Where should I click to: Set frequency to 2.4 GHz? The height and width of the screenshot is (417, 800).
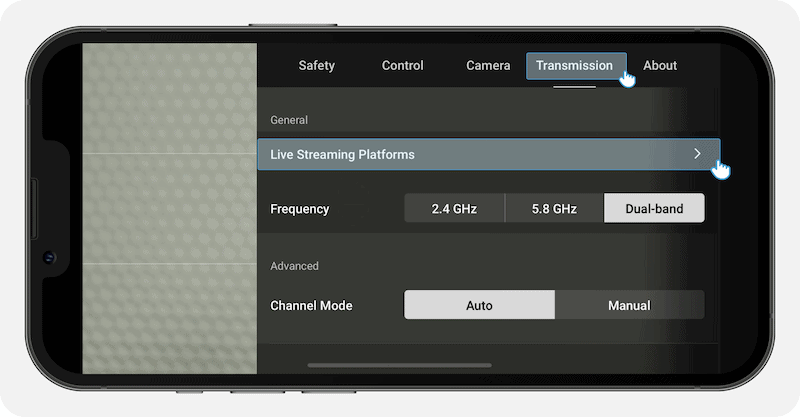click(x=454, y=209)
